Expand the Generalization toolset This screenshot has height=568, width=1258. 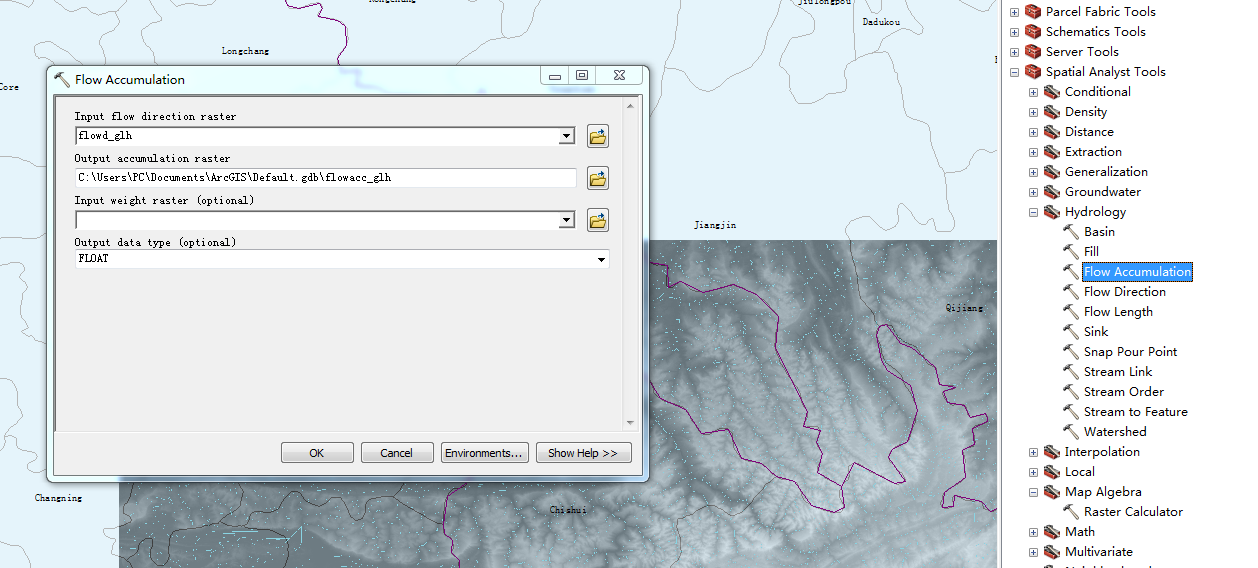[1033, 172]
